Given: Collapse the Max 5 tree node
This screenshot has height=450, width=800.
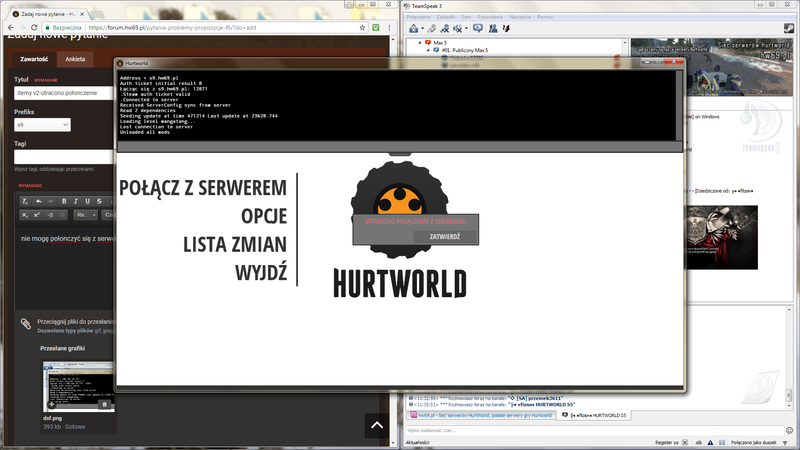Looking at the screenshot, I should 420,43.
